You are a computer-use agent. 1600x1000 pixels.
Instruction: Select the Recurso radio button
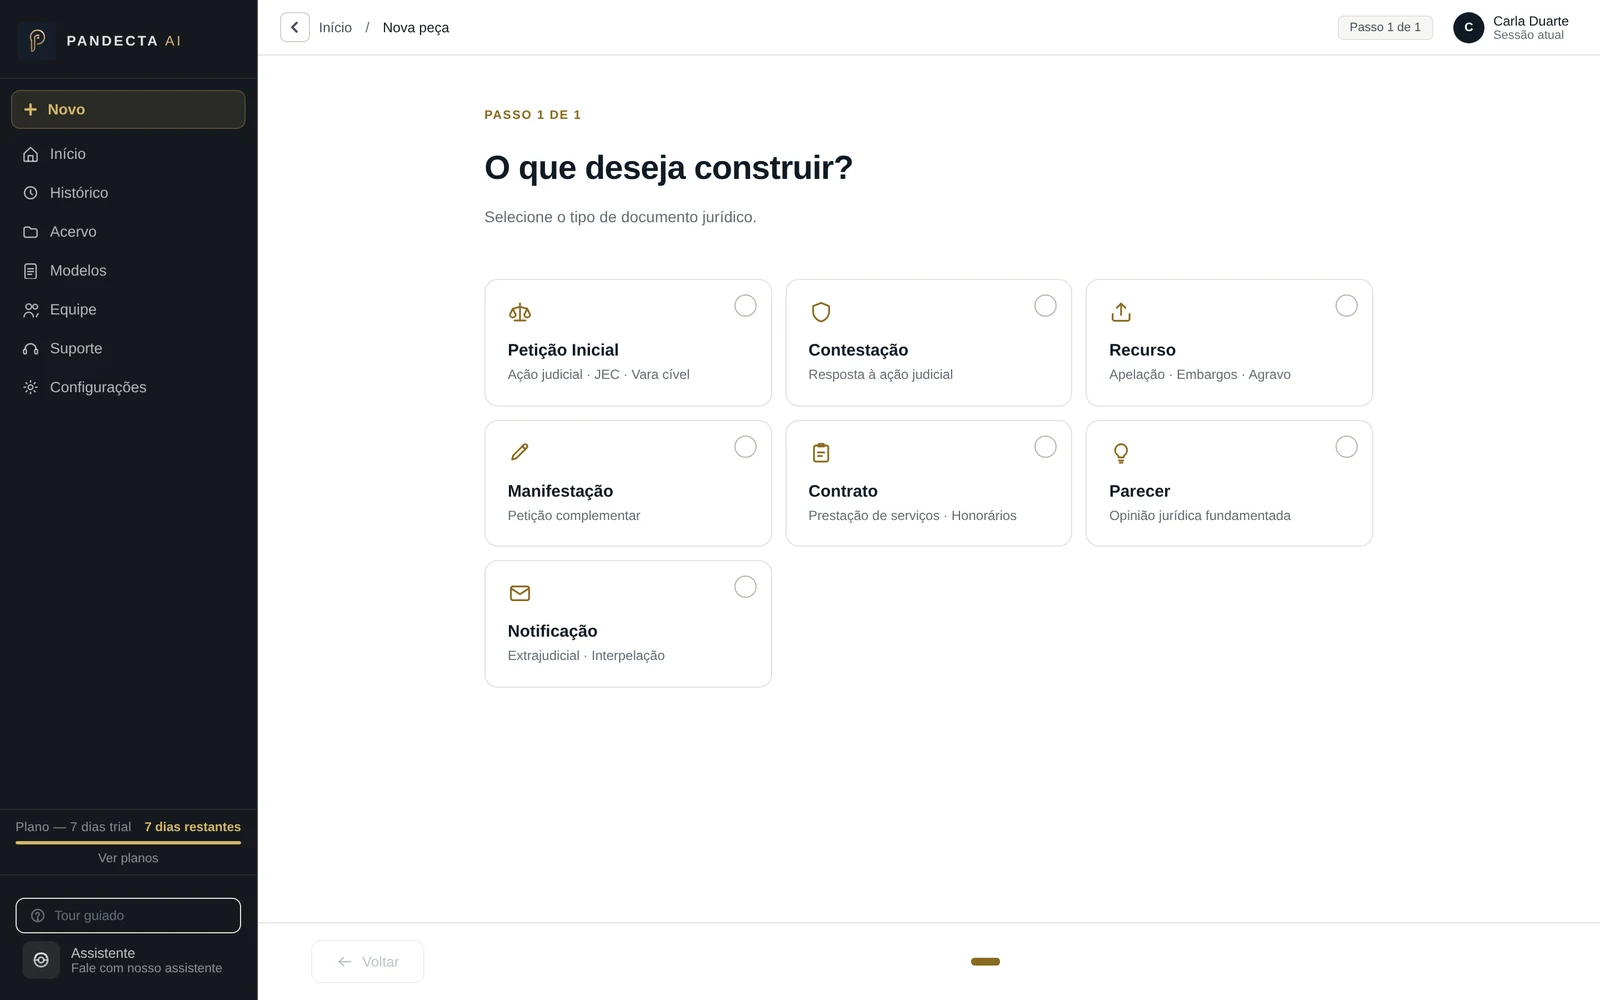(x=1346, y=306)
